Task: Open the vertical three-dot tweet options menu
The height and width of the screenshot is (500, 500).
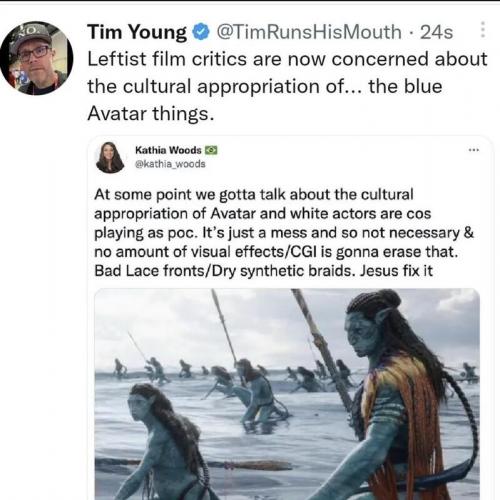Action: 482,30
